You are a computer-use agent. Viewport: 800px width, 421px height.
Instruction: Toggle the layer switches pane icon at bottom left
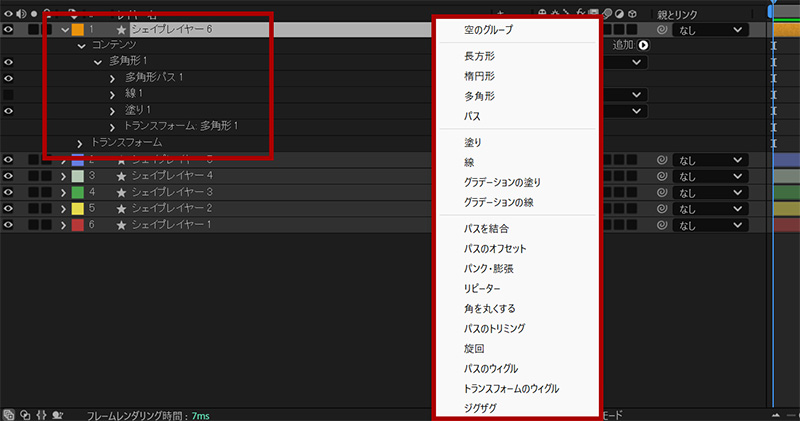click(8, 415)
